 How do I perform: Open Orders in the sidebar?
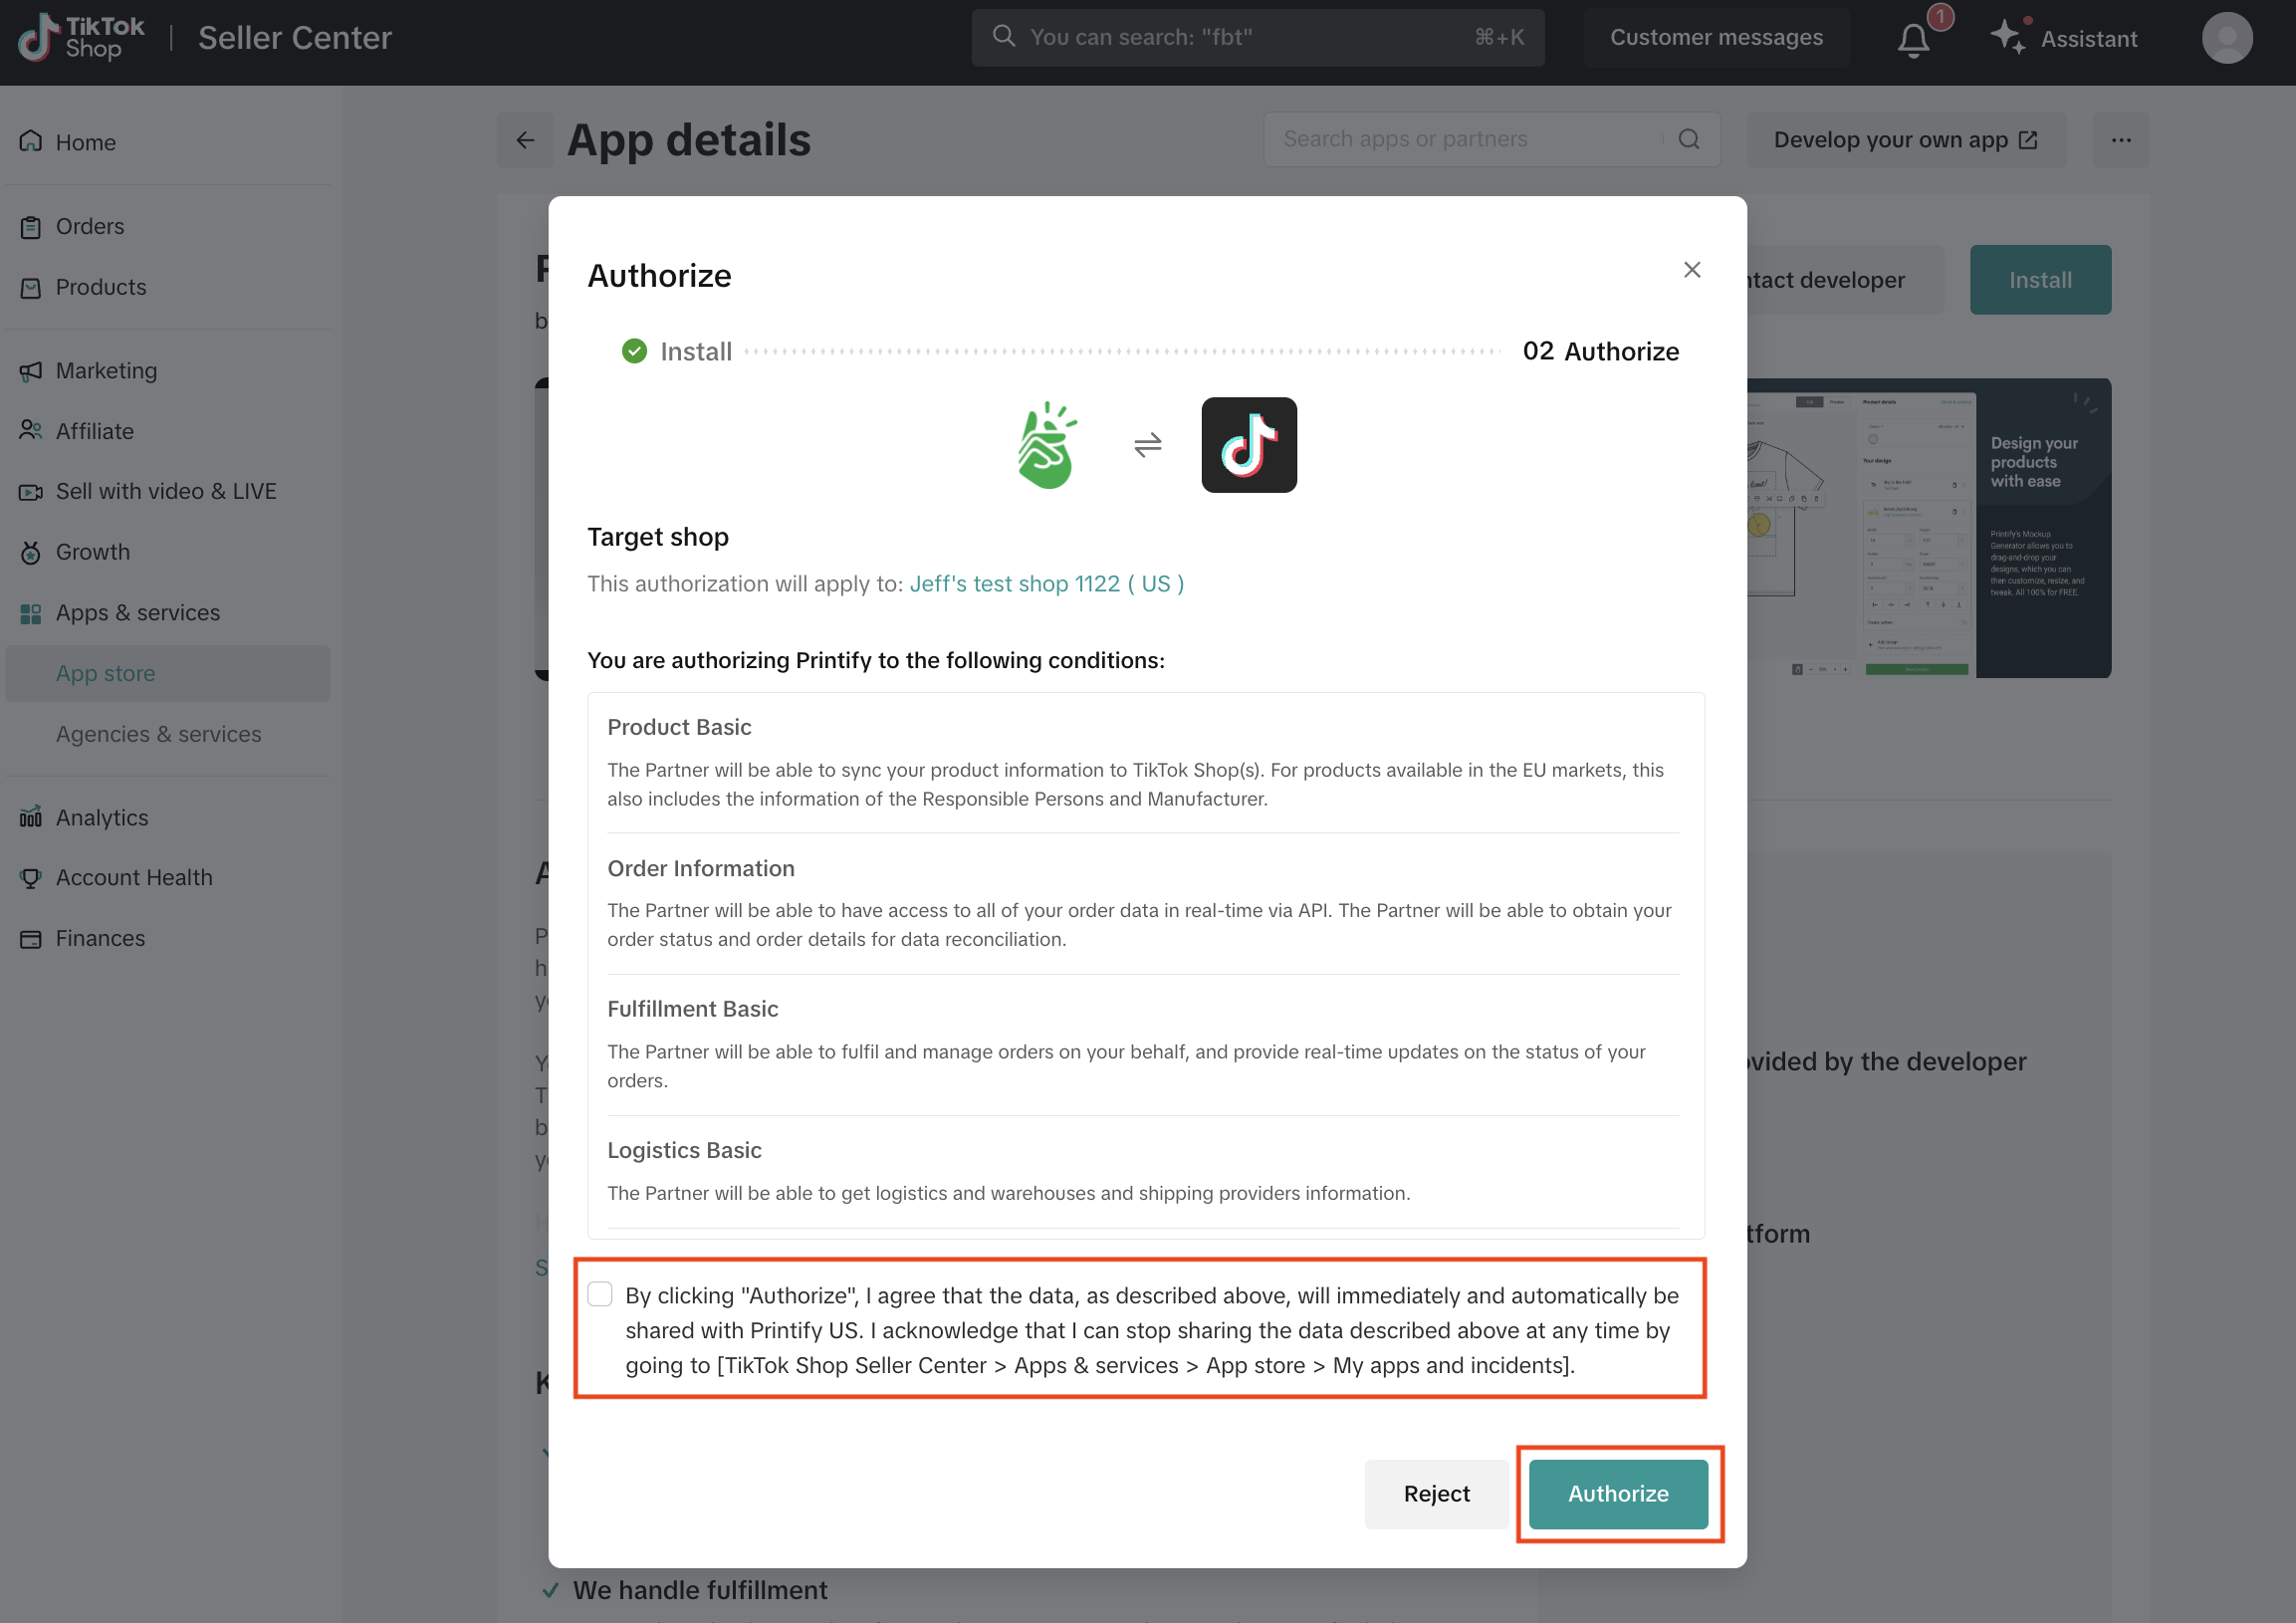tap(90, 227)
